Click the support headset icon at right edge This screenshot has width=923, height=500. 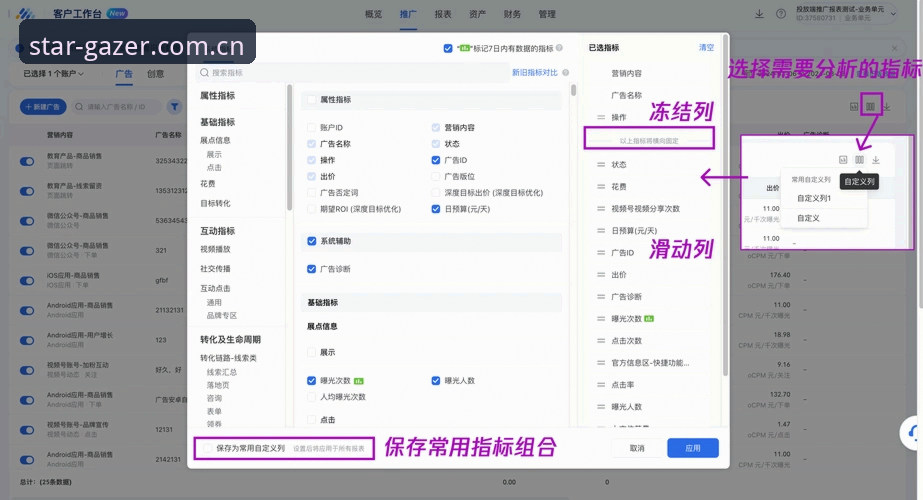pos(913,433)
